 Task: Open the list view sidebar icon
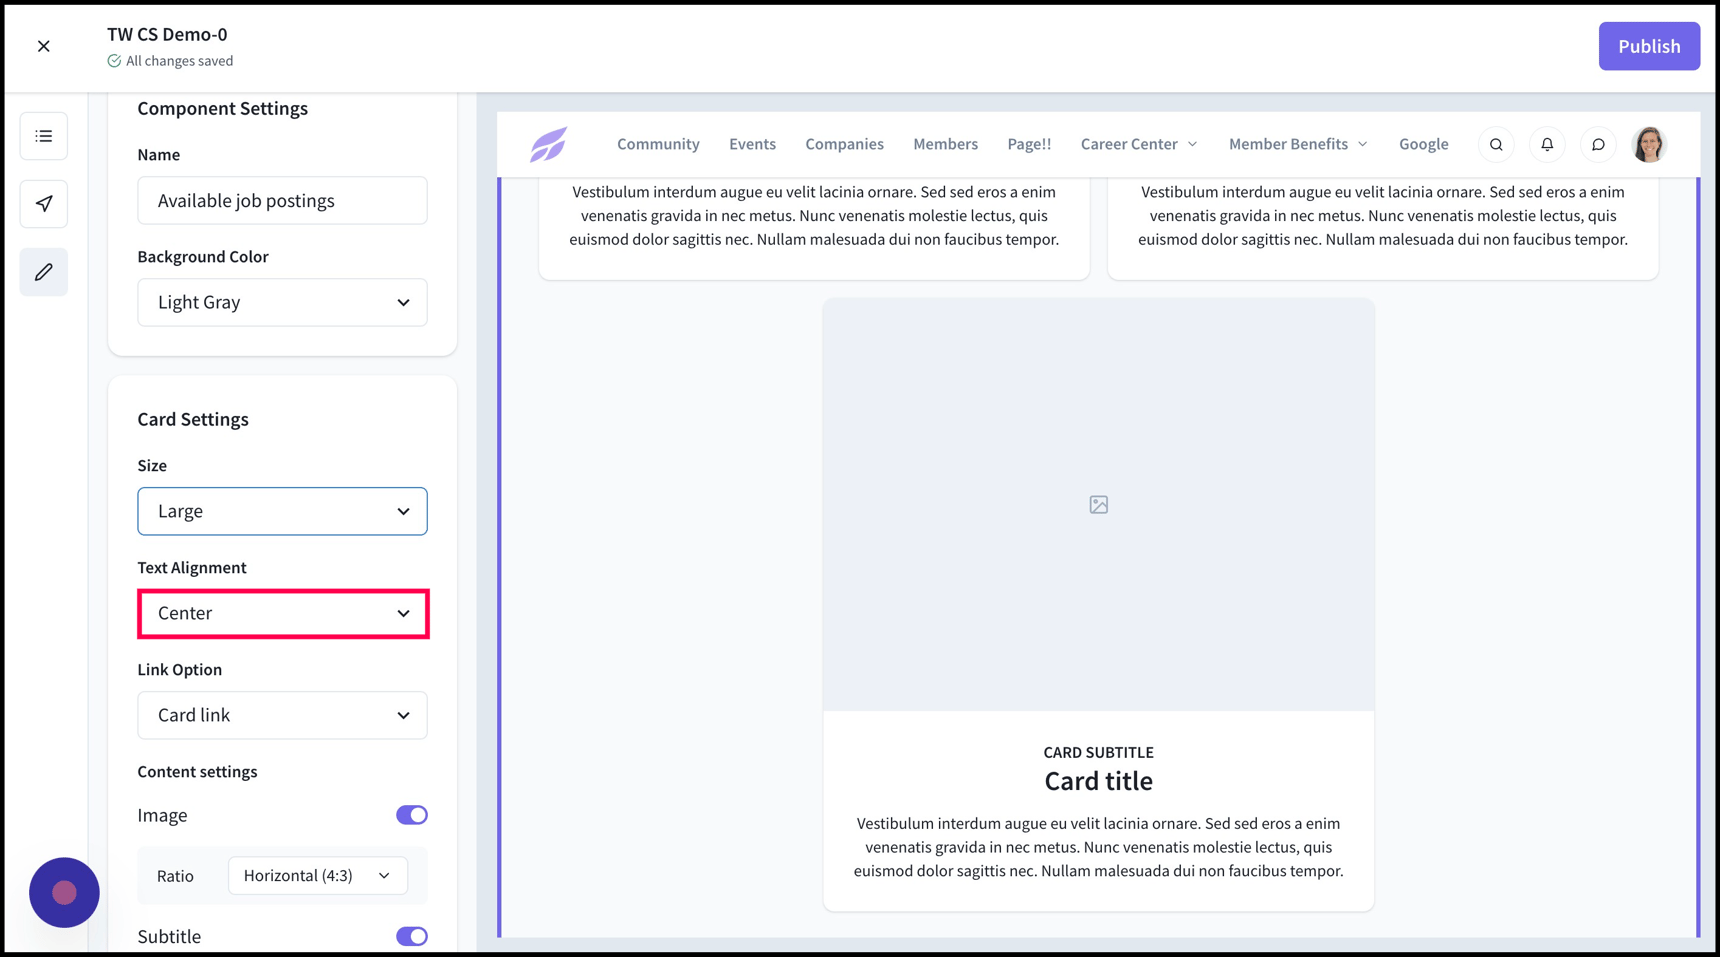pyautogui.click(x=44, y=136)
